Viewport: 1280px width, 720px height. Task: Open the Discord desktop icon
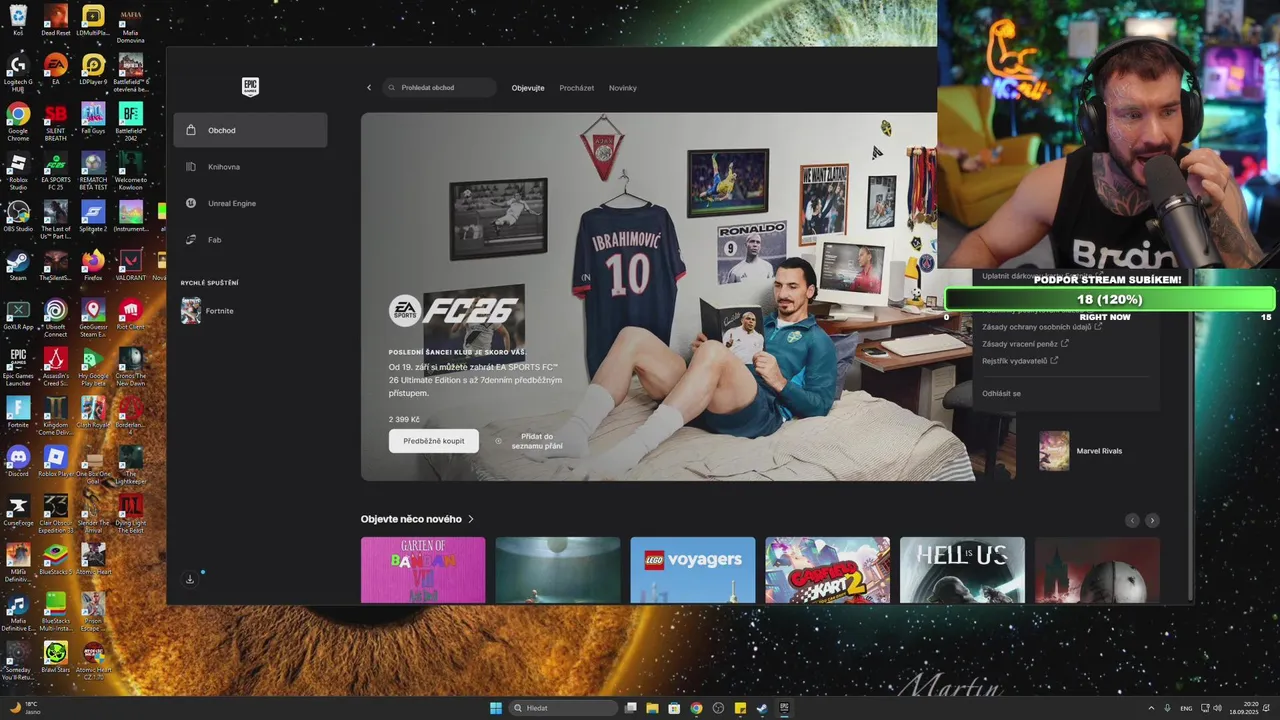(18, 461)
